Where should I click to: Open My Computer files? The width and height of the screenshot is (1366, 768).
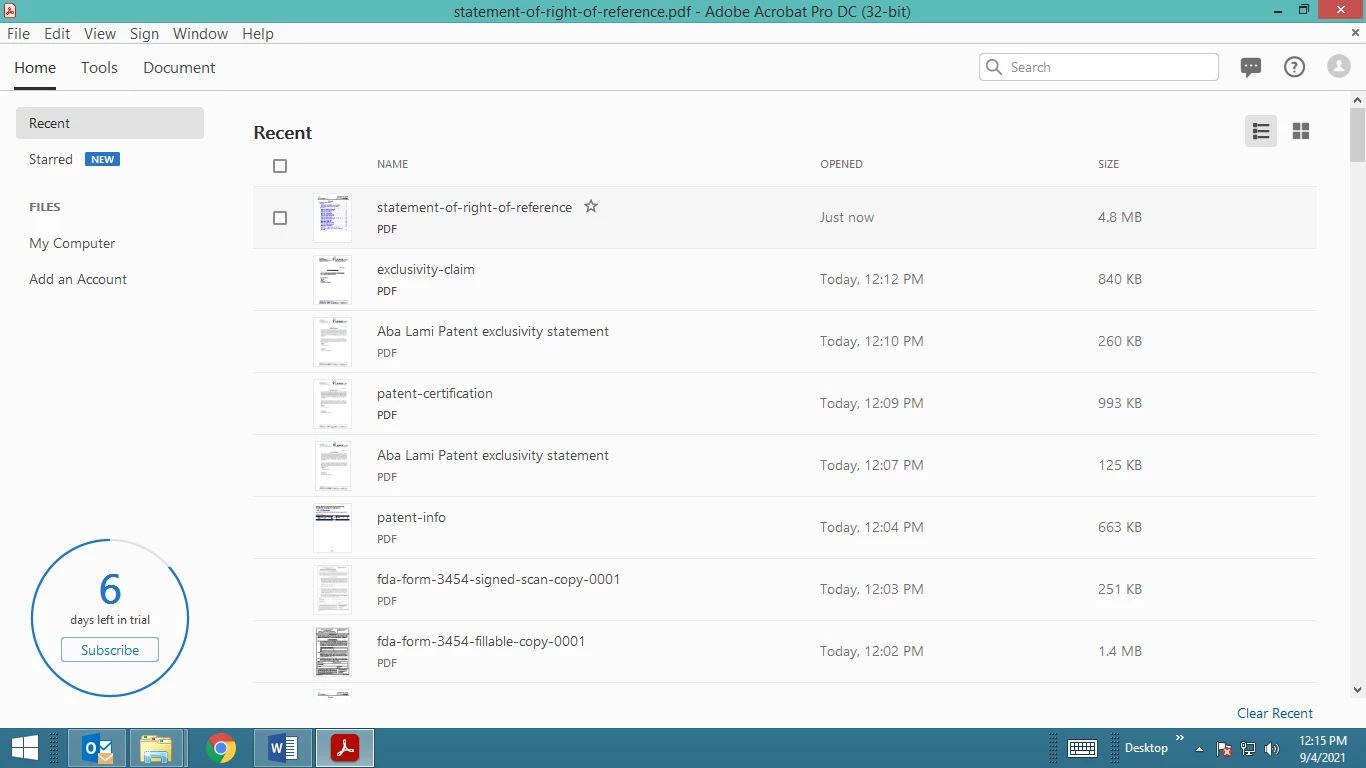(x=72, y=243)
